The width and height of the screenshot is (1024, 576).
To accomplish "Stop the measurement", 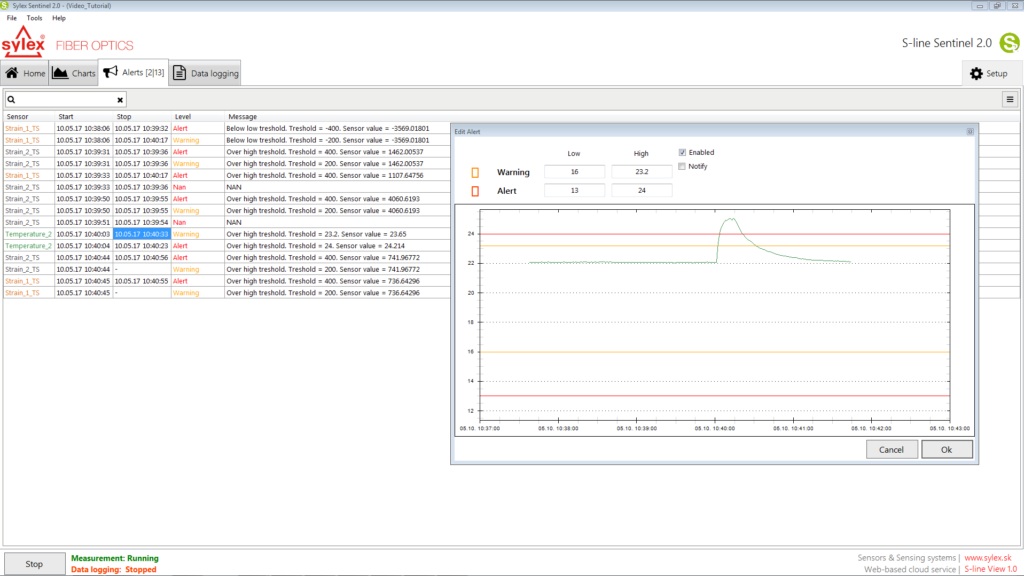I will (34, 564).
